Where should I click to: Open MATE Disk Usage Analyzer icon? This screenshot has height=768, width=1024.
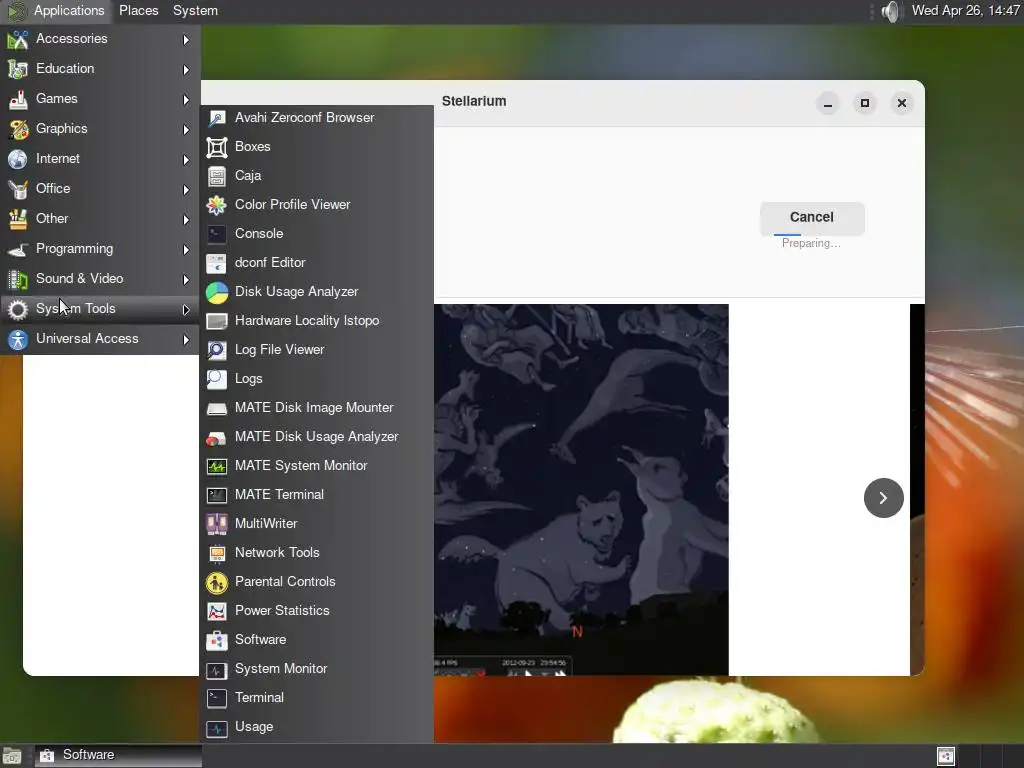pos(216,437)
